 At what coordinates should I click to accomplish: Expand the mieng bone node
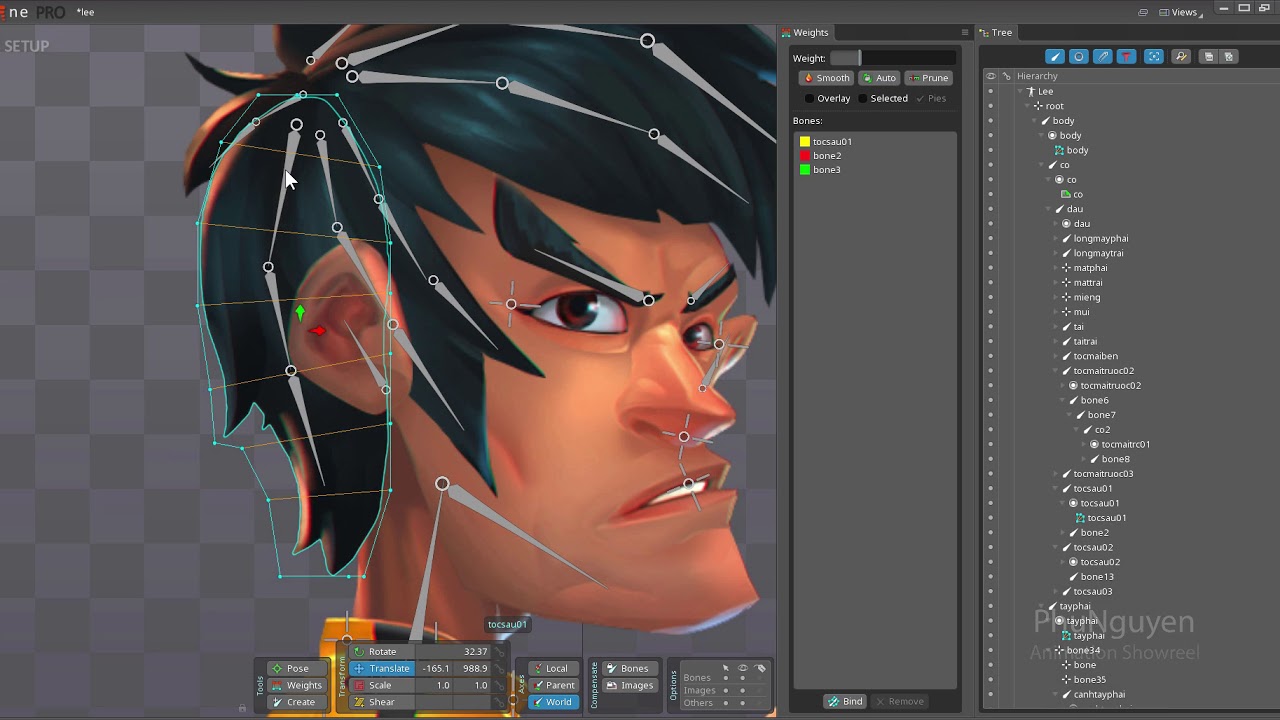point(1056,297)
